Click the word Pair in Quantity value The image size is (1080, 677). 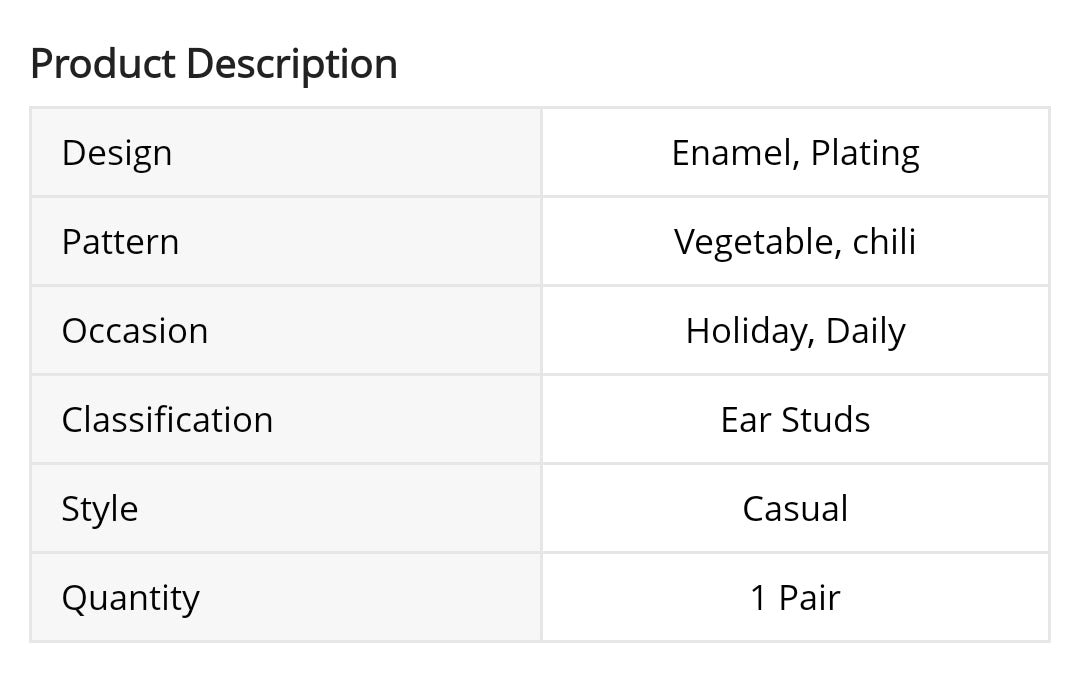click(809, 598)
